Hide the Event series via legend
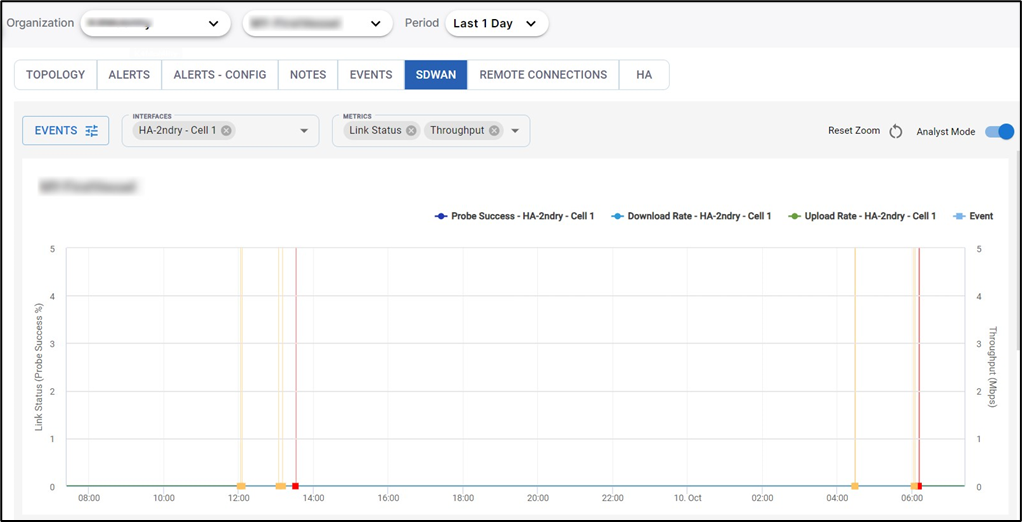 click(974, 216)
